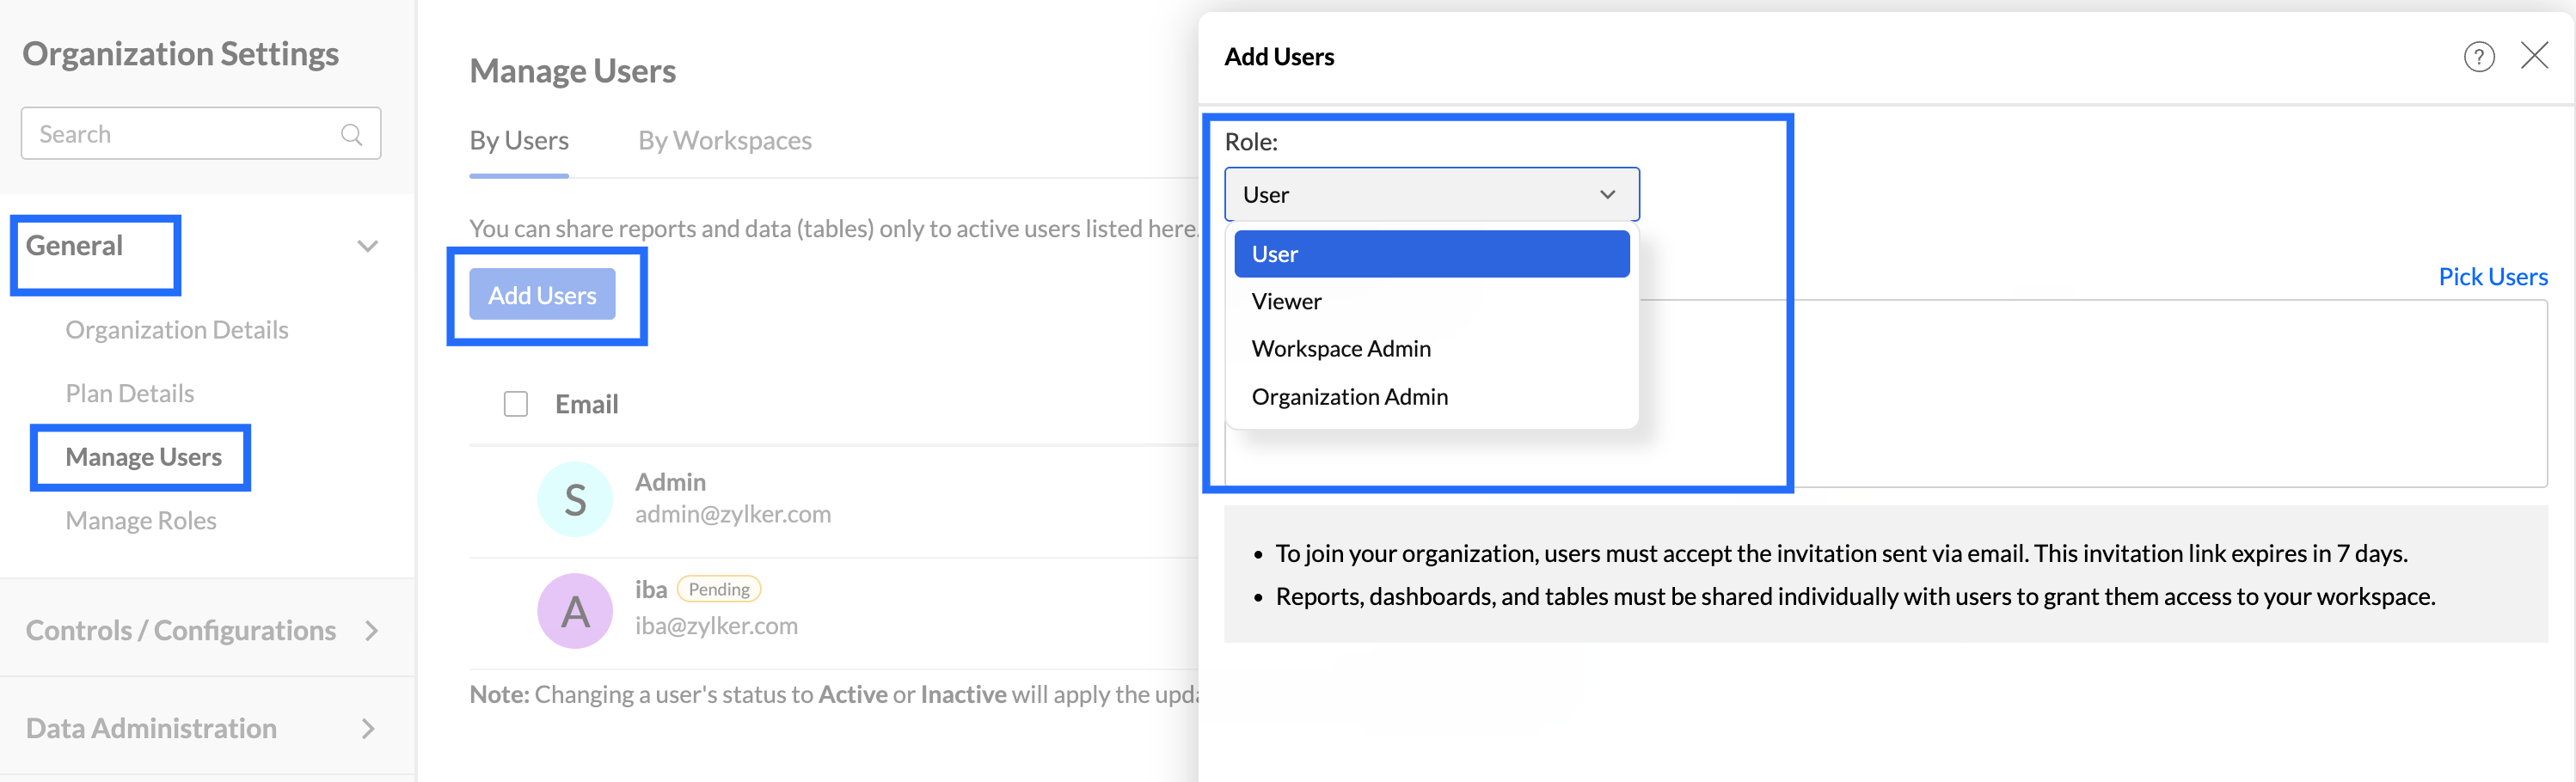Select Viewer from the role list

point(1286,301)
